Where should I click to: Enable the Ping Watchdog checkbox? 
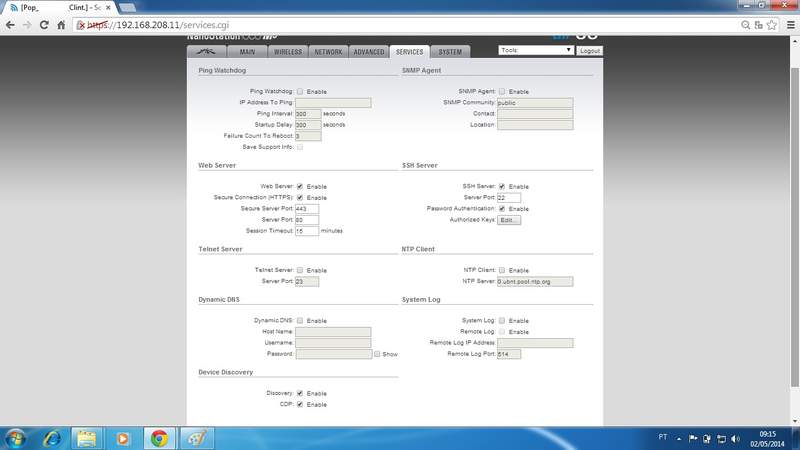(300, 91)
